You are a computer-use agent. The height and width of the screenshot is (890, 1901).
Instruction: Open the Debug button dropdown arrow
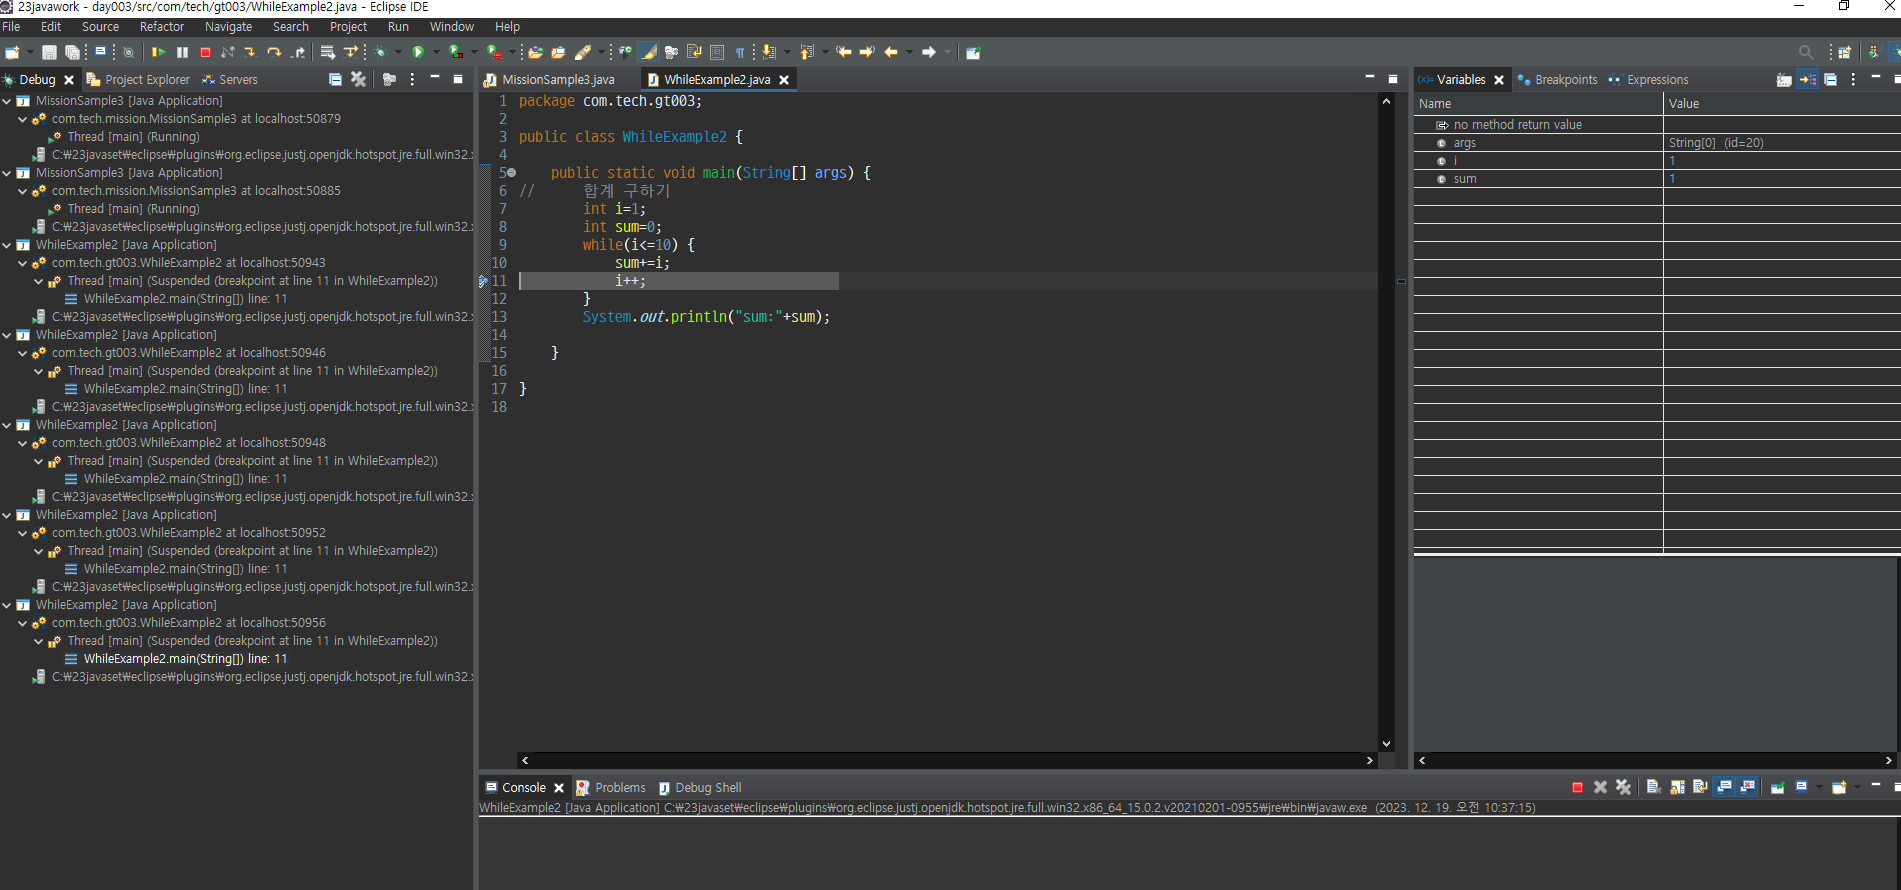click(398, 52)
